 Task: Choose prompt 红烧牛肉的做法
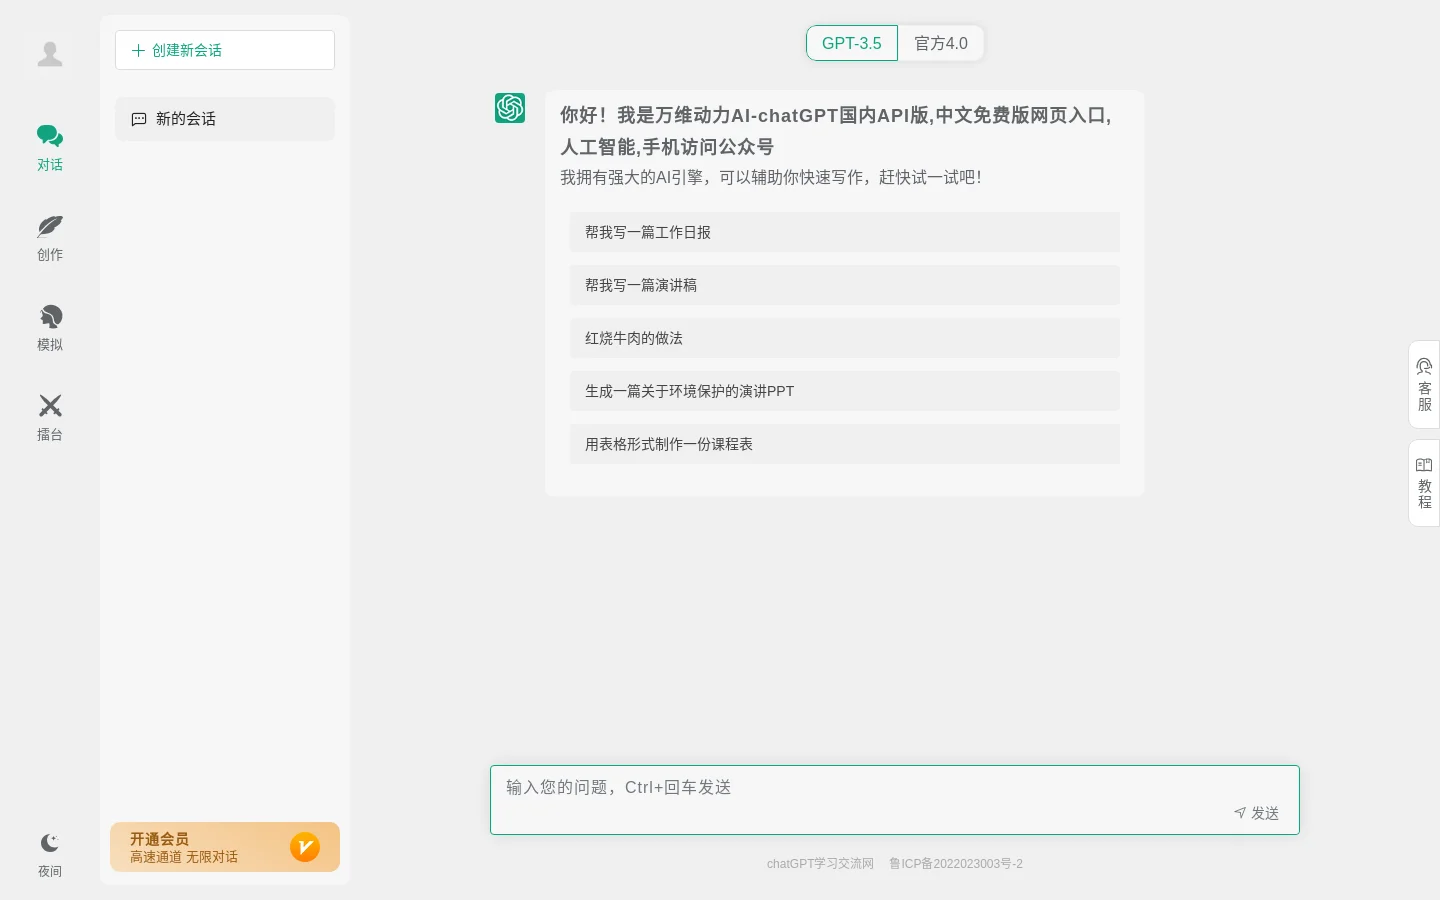pos(845,338)
